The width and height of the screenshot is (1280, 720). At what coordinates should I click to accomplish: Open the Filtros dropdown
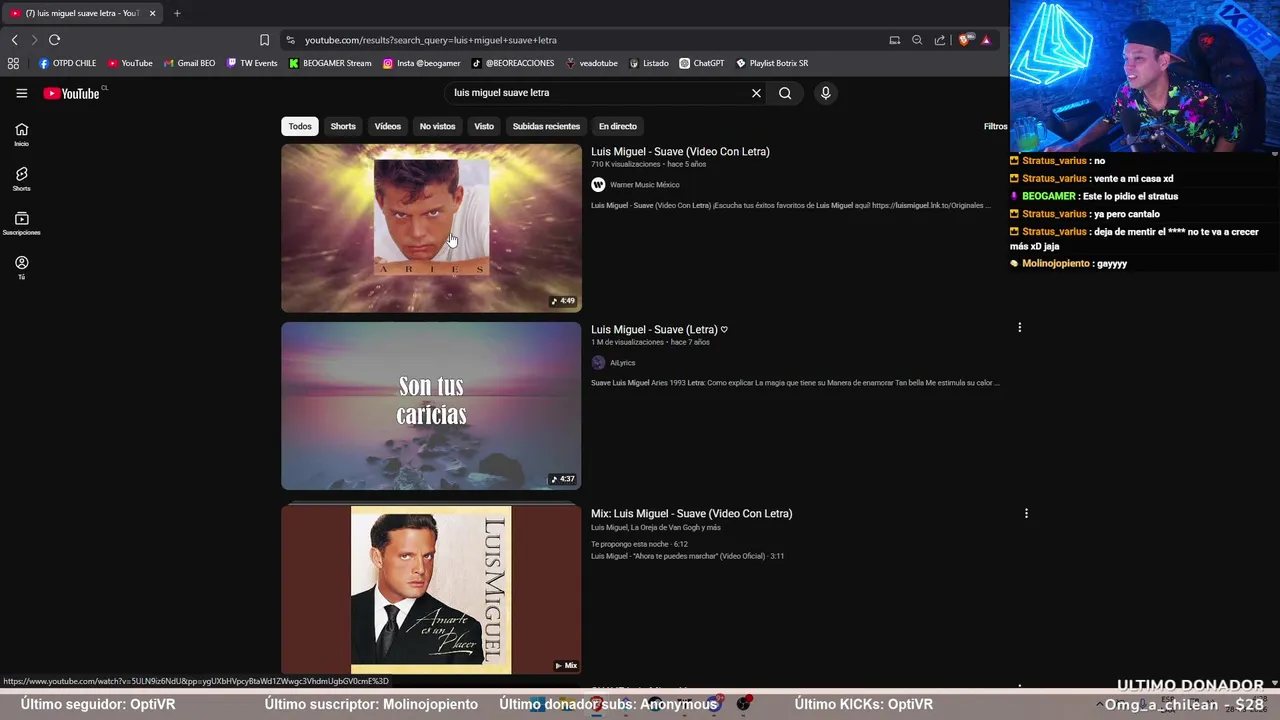tap(995, 126)
